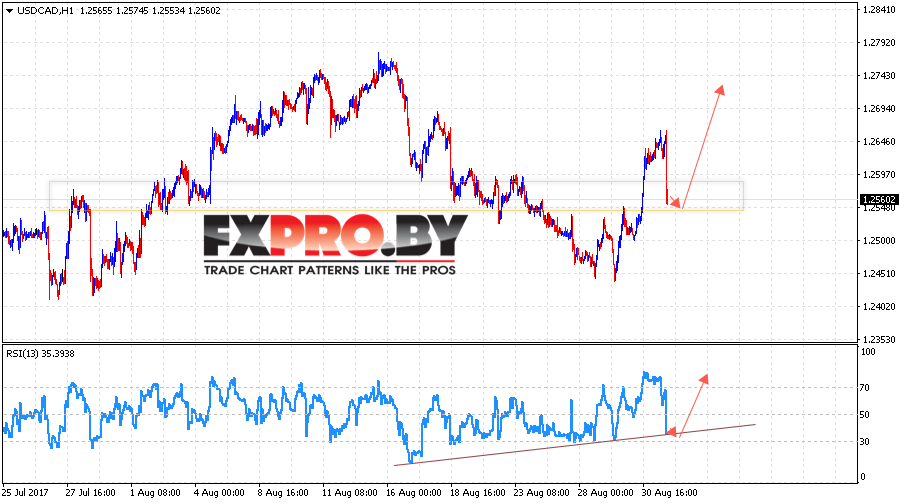Click the USDCAD,H1 symbol title
The image size is (900, 504).
(x=45, y=10)
